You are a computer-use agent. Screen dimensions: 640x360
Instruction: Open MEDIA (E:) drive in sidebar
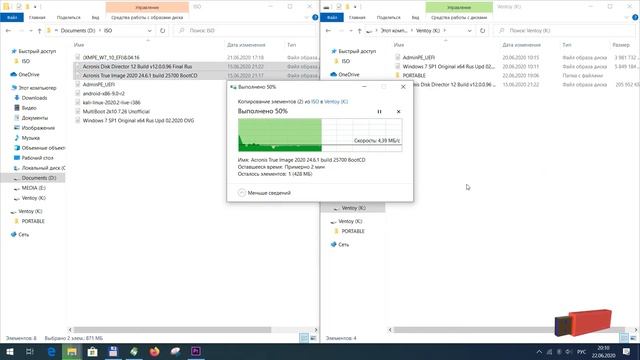coord(33,188)
